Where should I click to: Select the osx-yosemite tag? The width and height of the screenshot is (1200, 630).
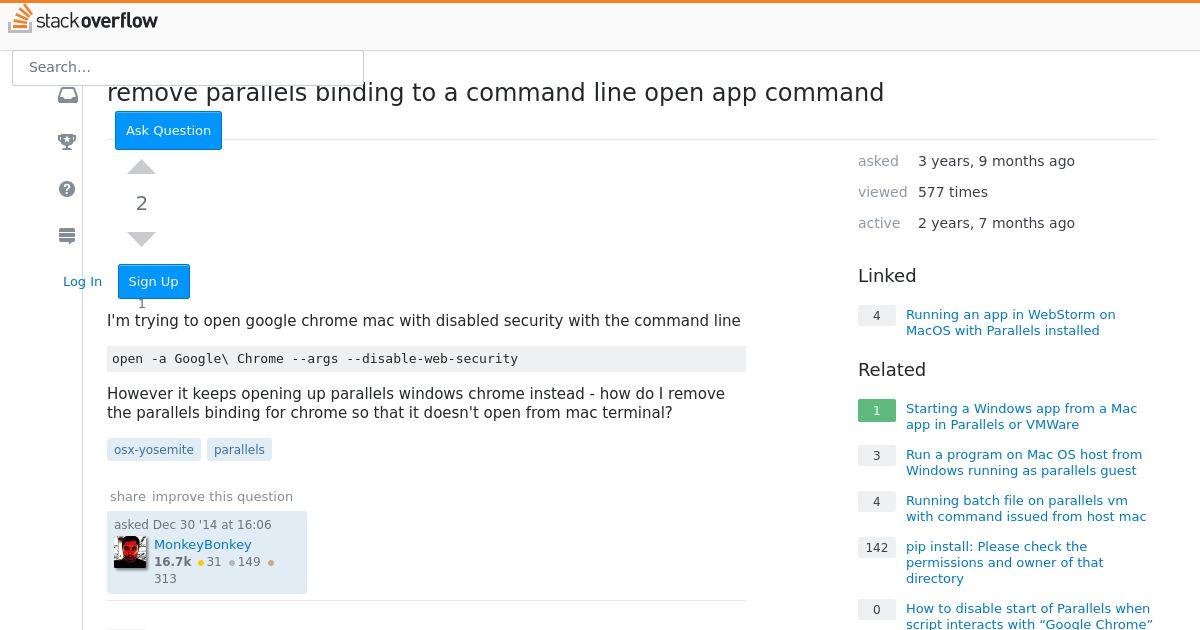(x=154, y=450)
